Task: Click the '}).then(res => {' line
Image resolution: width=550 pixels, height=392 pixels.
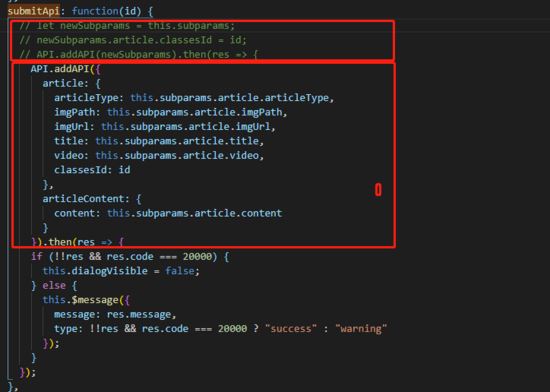Action: coord(78,242)
